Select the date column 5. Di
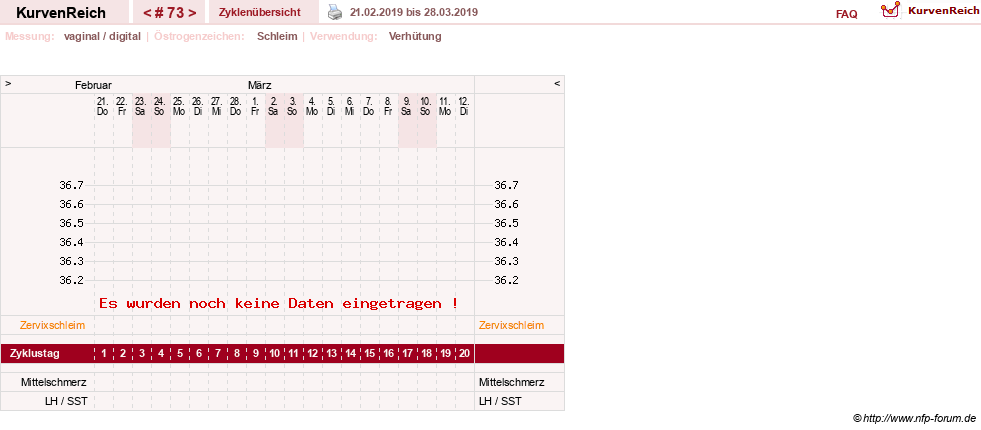Viewport: 981px width, 430px height. (331, 106)
